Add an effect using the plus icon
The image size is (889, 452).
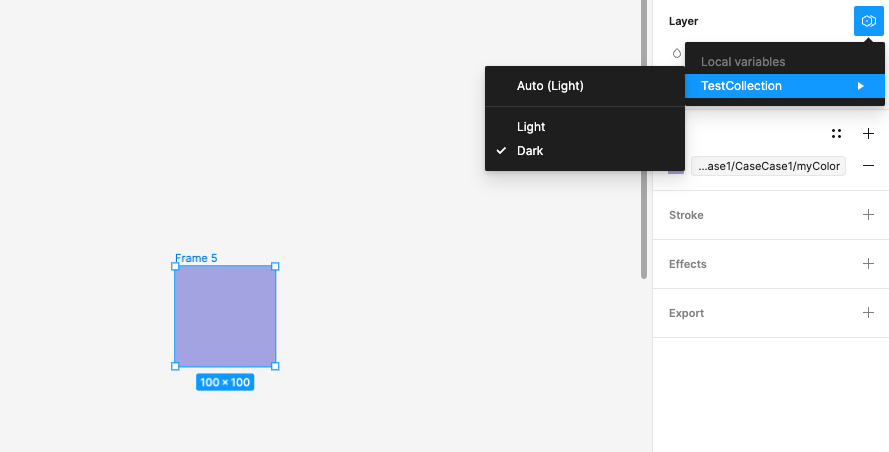868,264
